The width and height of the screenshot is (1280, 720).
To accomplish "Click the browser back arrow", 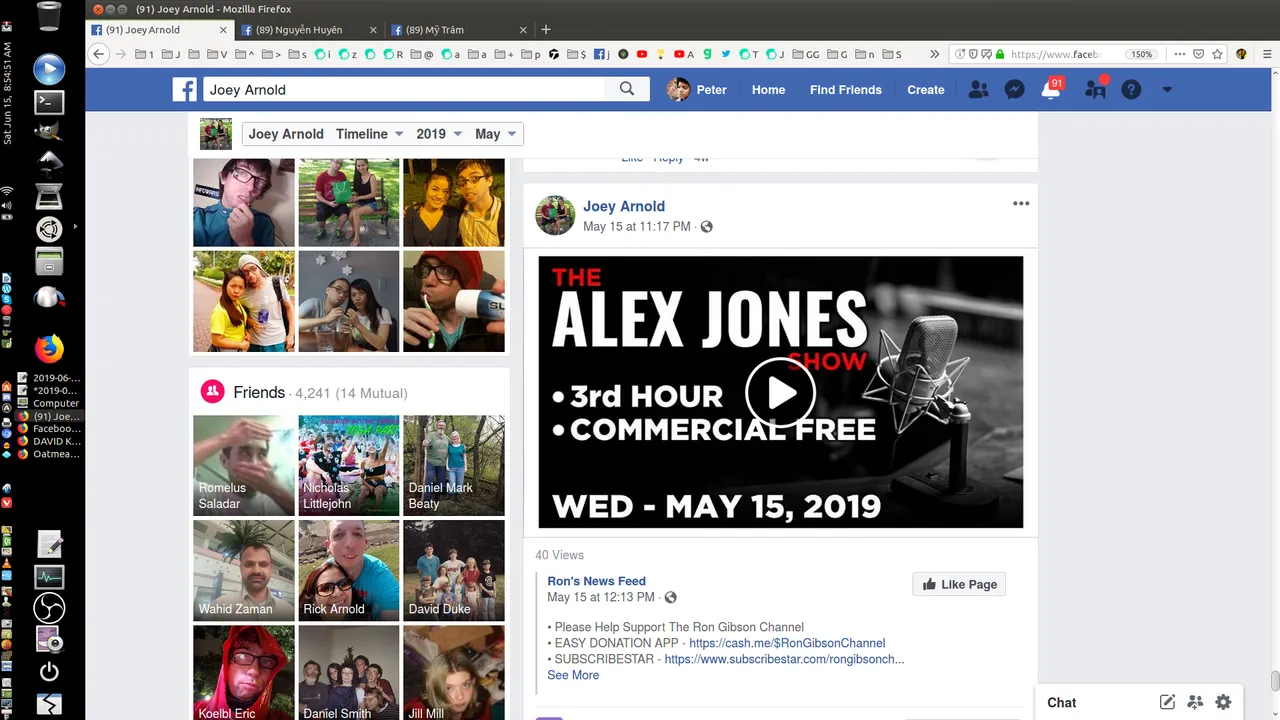I will click(x=98, y=54).
